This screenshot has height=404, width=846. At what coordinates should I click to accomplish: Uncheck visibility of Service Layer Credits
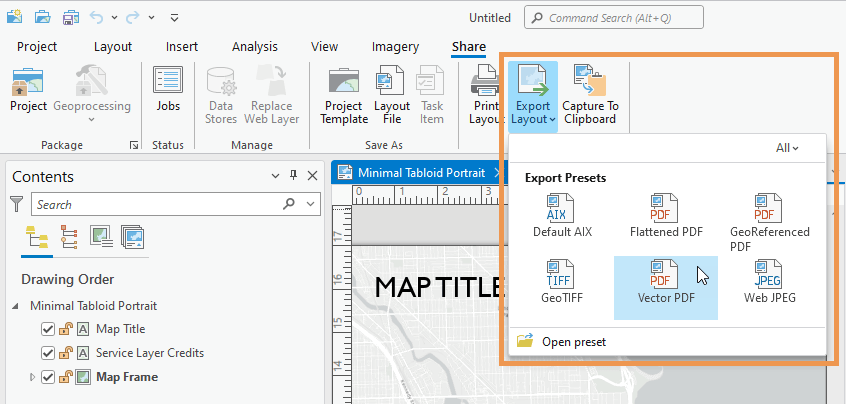pyautogui.click(x=48, y=353)
